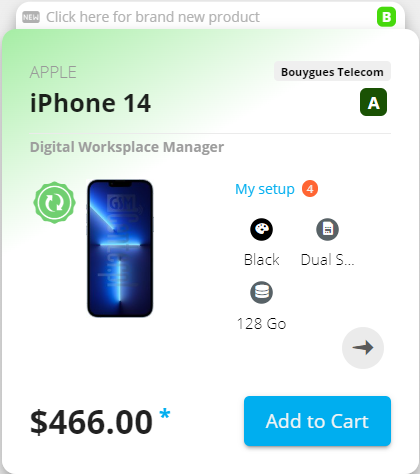Screen dimensions: 420x474
Task: Click the Black color label
Action: point(262,260)
